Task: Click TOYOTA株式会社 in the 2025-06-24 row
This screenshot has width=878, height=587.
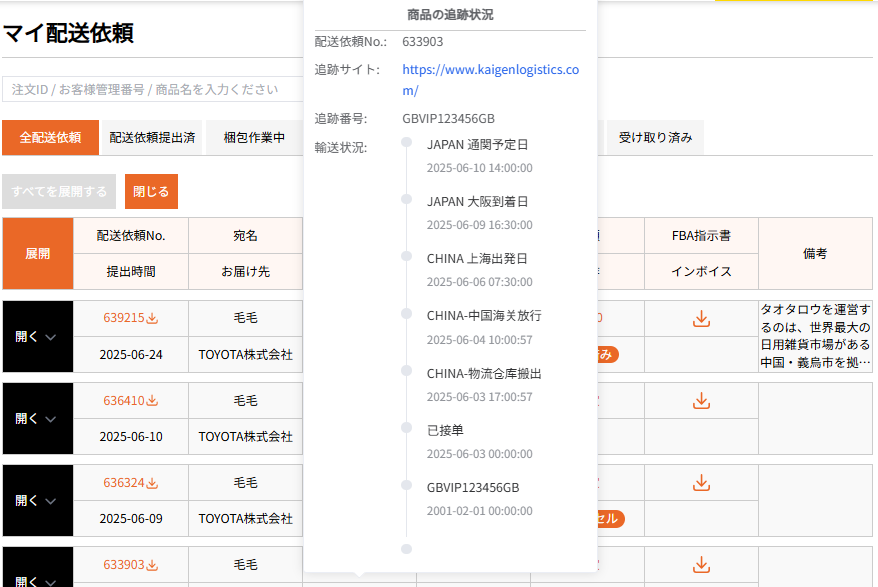Action: coord(245,355)
